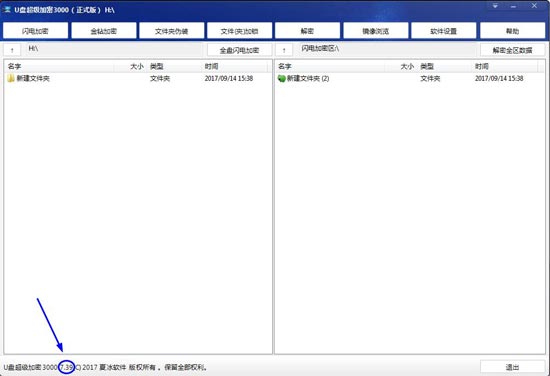This screenshot has width=550, height=376.
Task: Click the 闪电加密区\ path field
Action: 387,49
